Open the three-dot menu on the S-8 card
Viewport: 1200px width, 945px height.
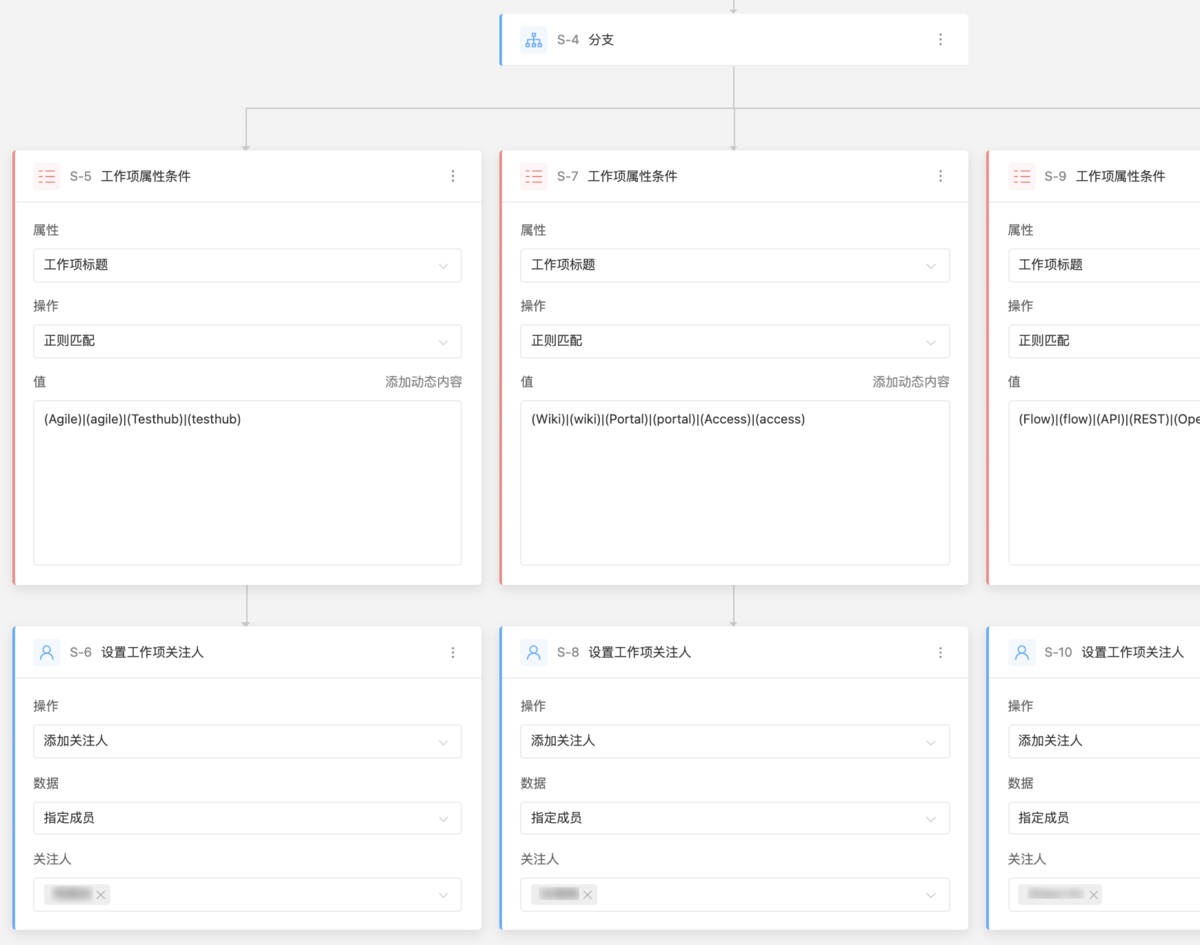940,652
